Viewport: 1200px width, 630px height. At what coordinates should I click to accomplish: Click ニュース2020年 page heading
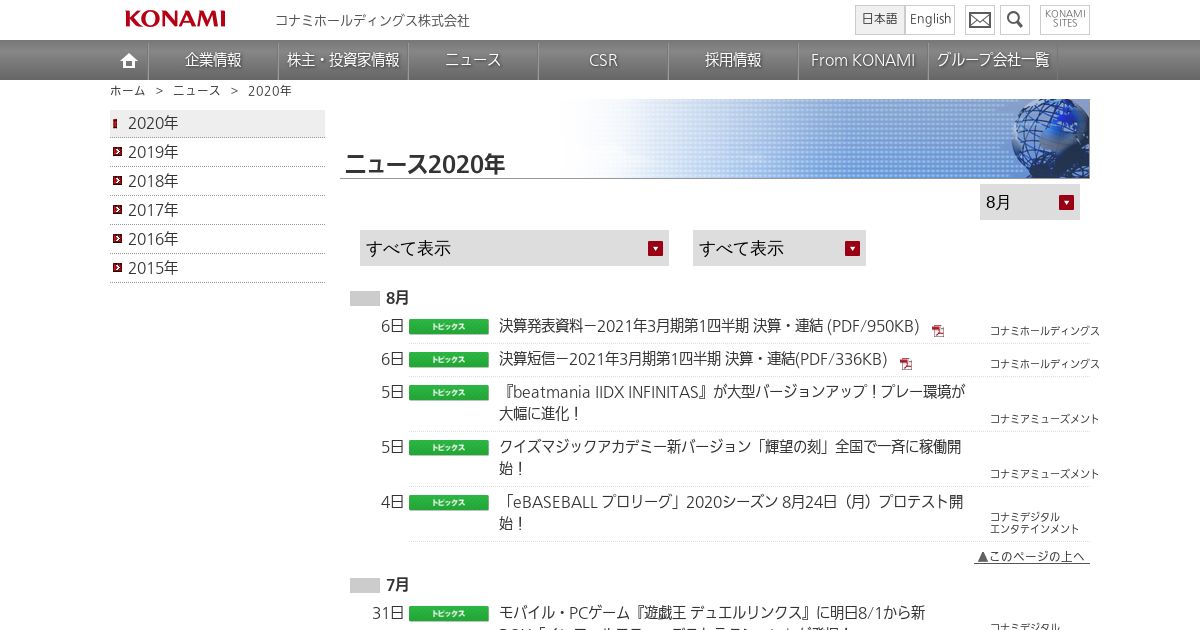(425, 164)
